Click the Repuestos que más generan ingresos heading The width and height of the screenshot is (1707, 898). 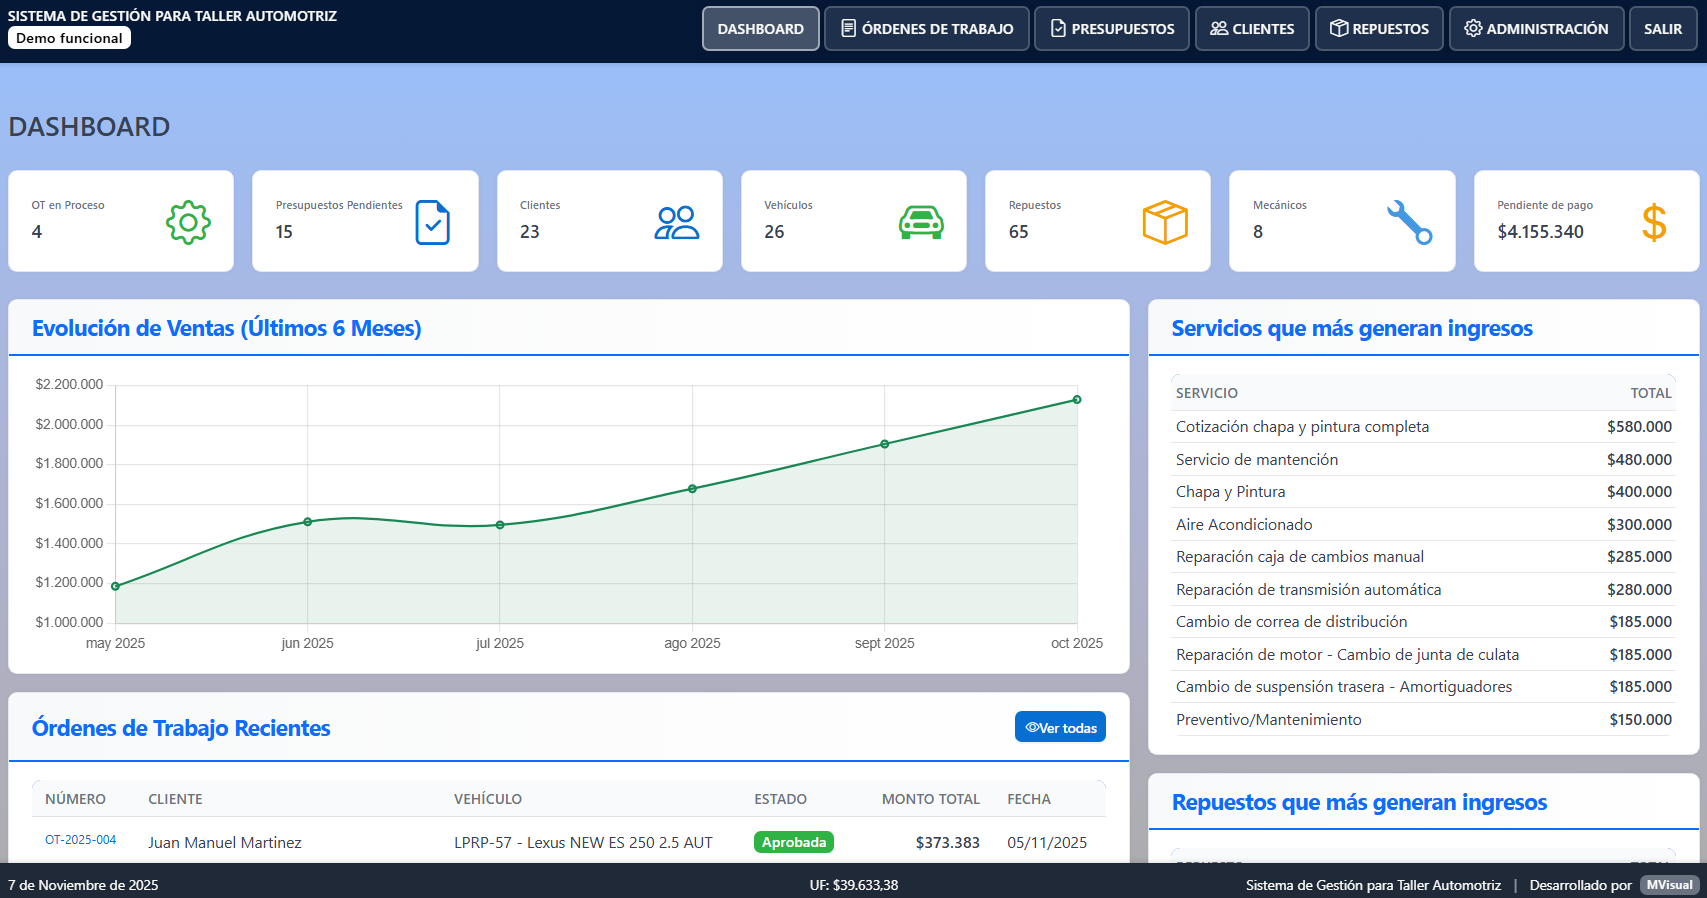1359,802
